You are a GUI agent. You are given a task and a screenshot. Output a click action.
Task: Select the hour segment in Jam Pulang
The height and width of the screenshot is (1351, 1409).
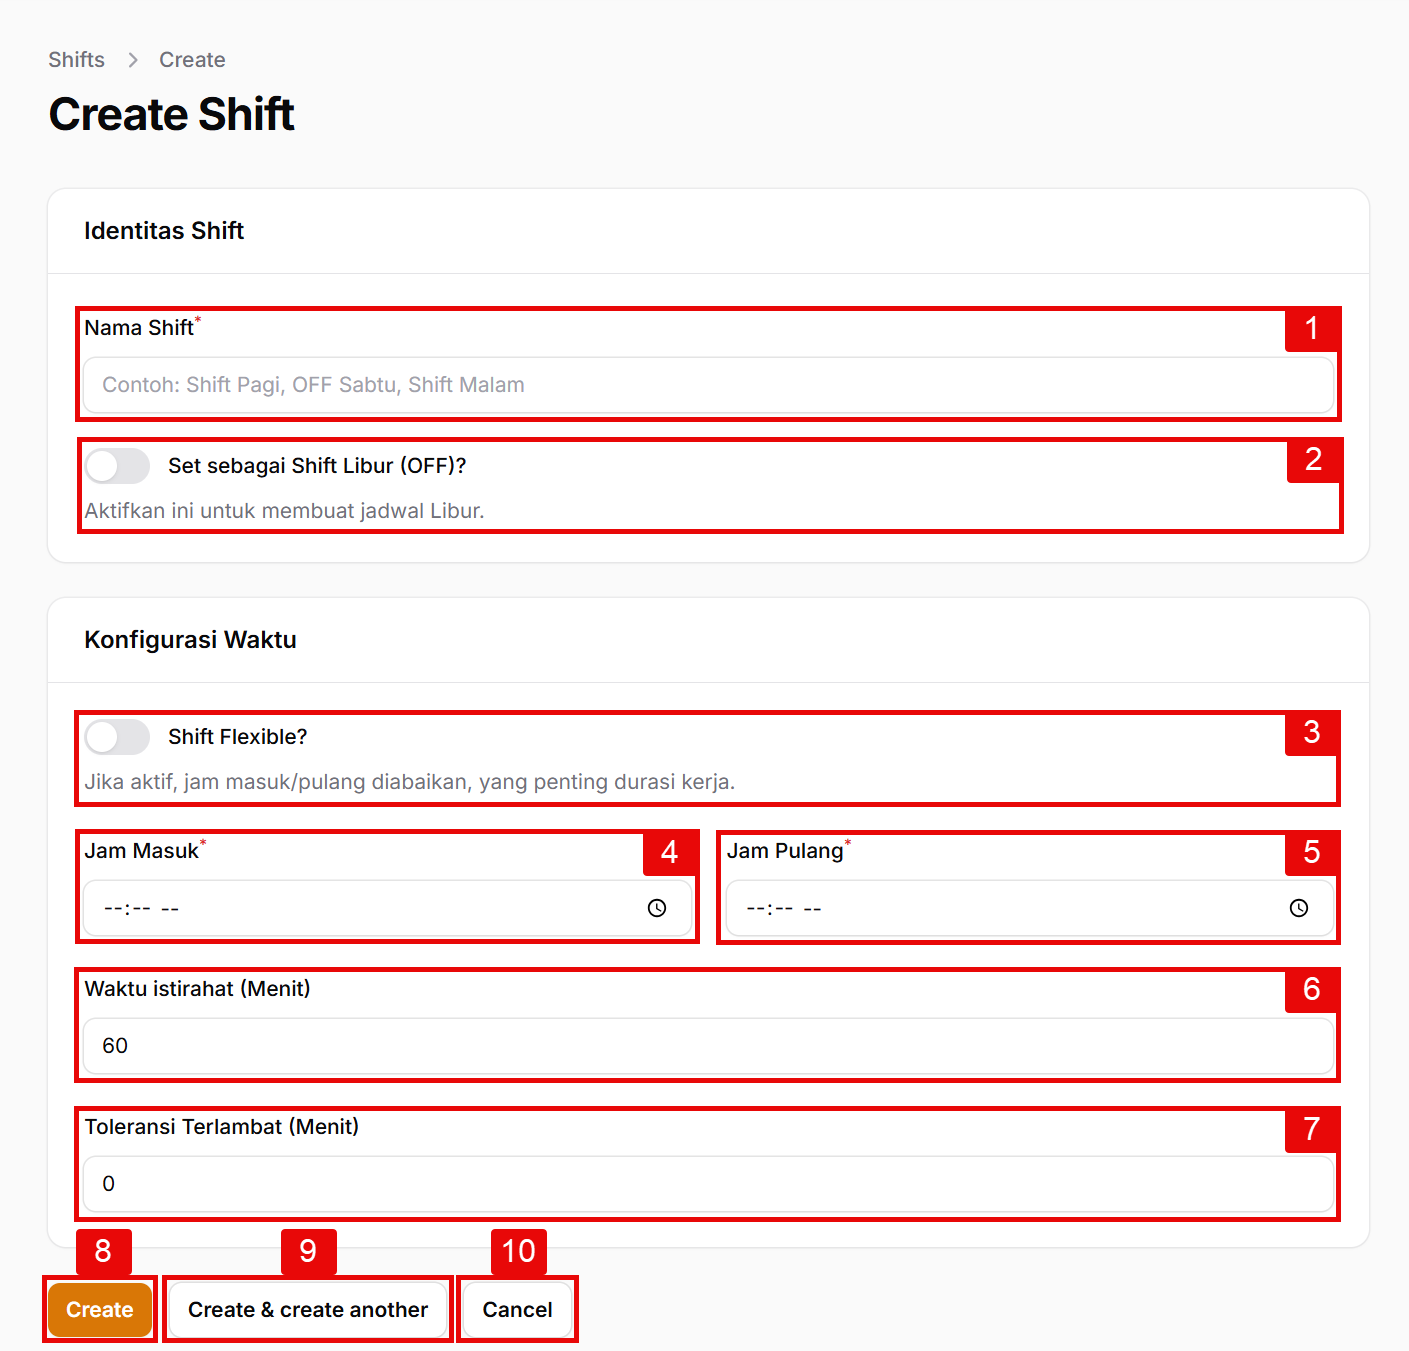click(756, 909)
